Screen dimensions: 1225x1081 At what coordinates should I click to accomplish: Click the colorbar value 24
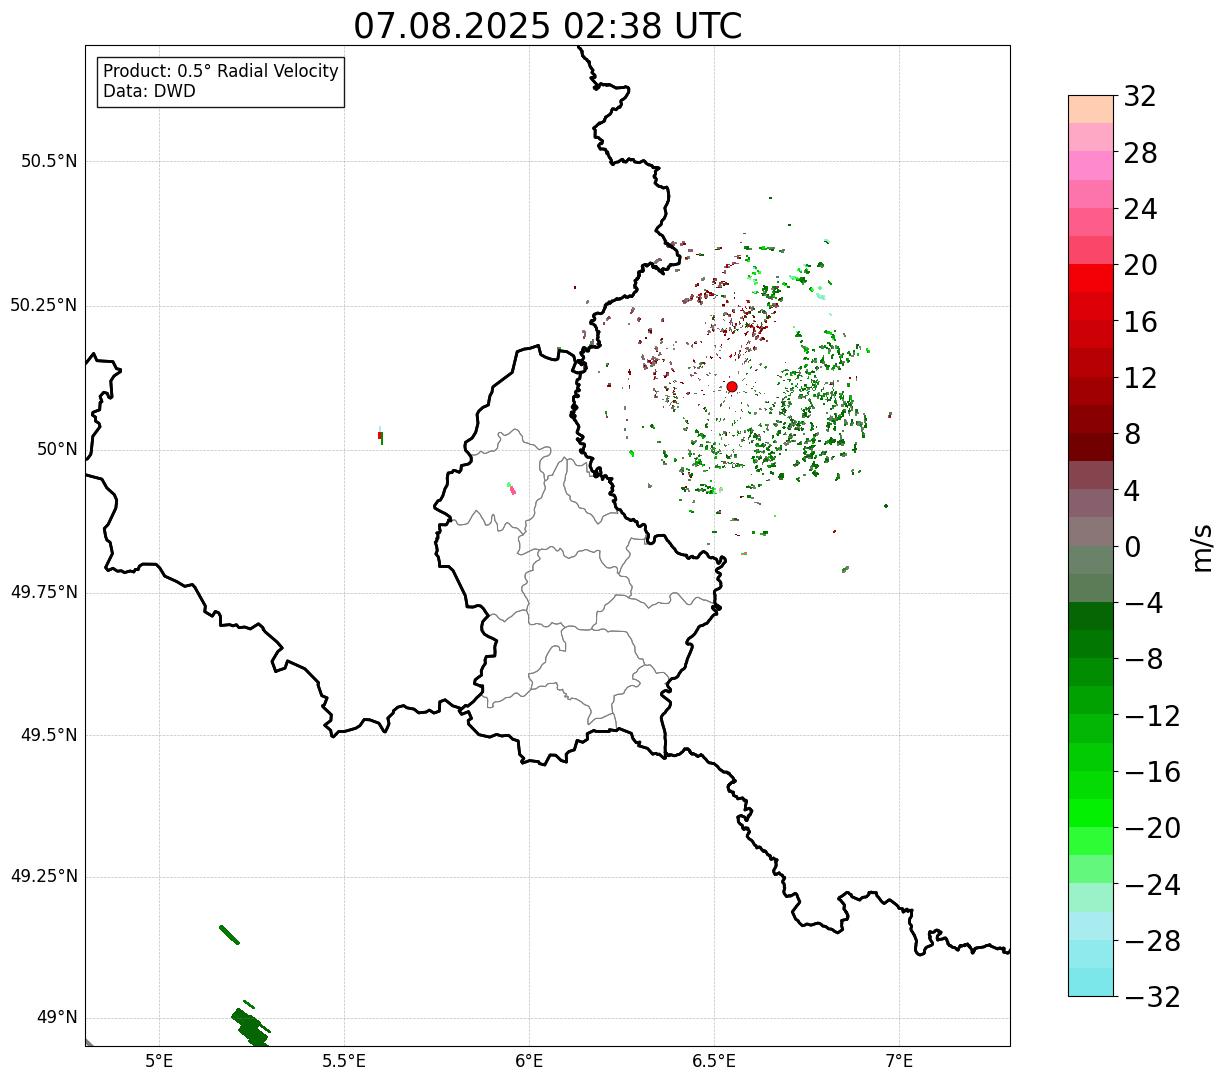(x=1140, y=209)
